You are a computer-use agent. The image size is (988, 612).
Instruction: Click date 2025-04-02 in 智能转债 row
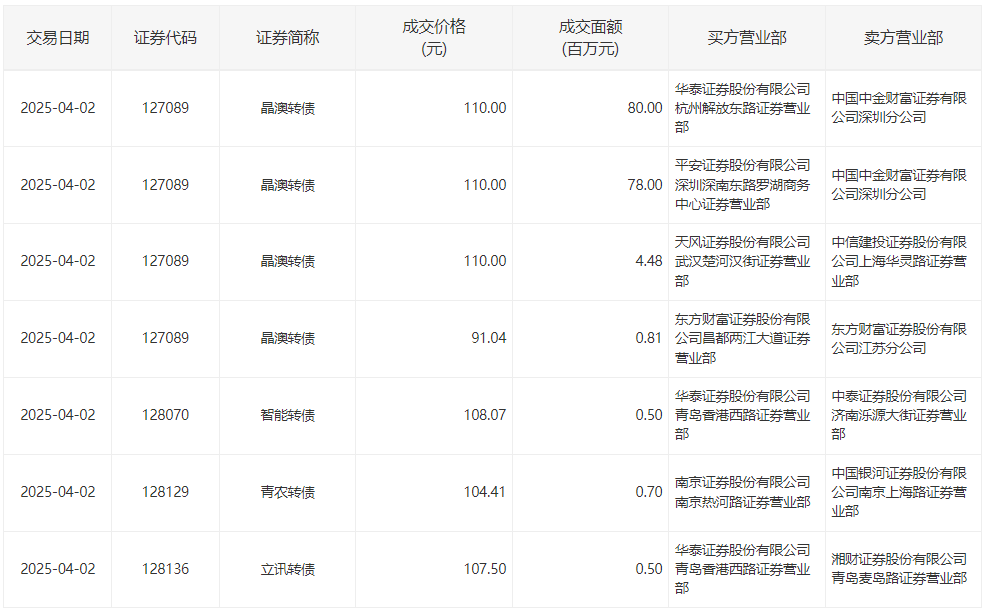coord(58,415)
